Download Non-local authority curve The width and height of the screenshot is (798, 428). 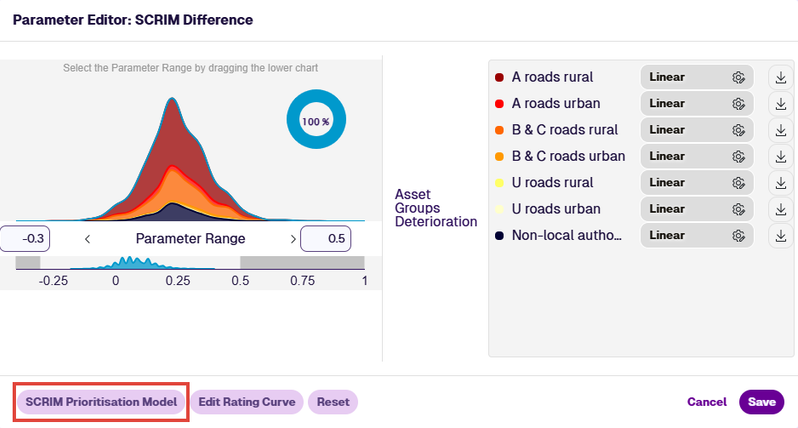pyautogui.click(x=781, y=236)
